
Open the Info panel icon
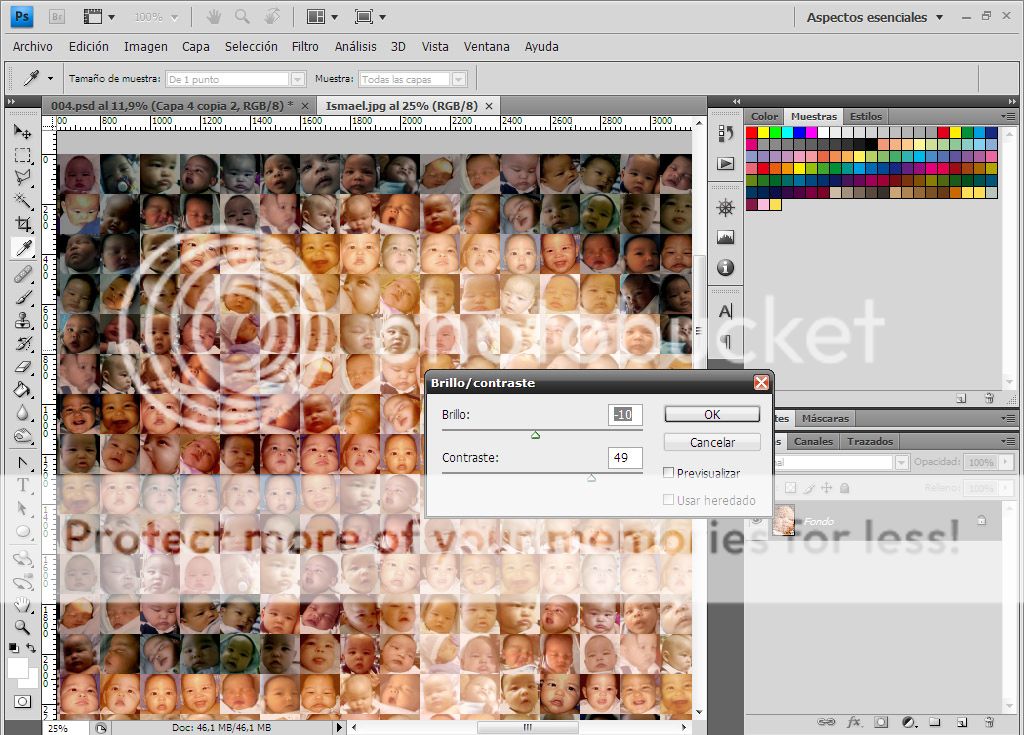point(726,267)
